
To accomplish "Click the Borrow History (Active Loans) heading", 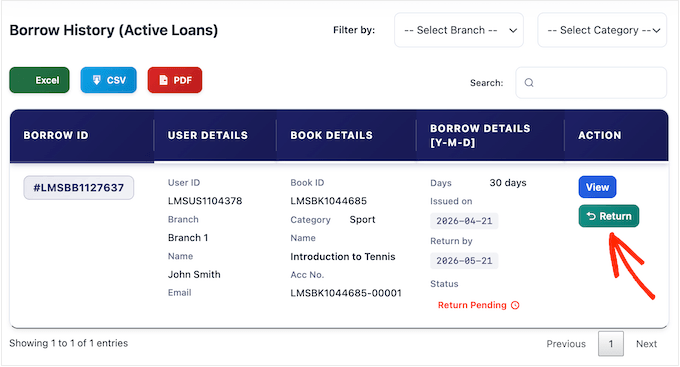I will 114,30.
